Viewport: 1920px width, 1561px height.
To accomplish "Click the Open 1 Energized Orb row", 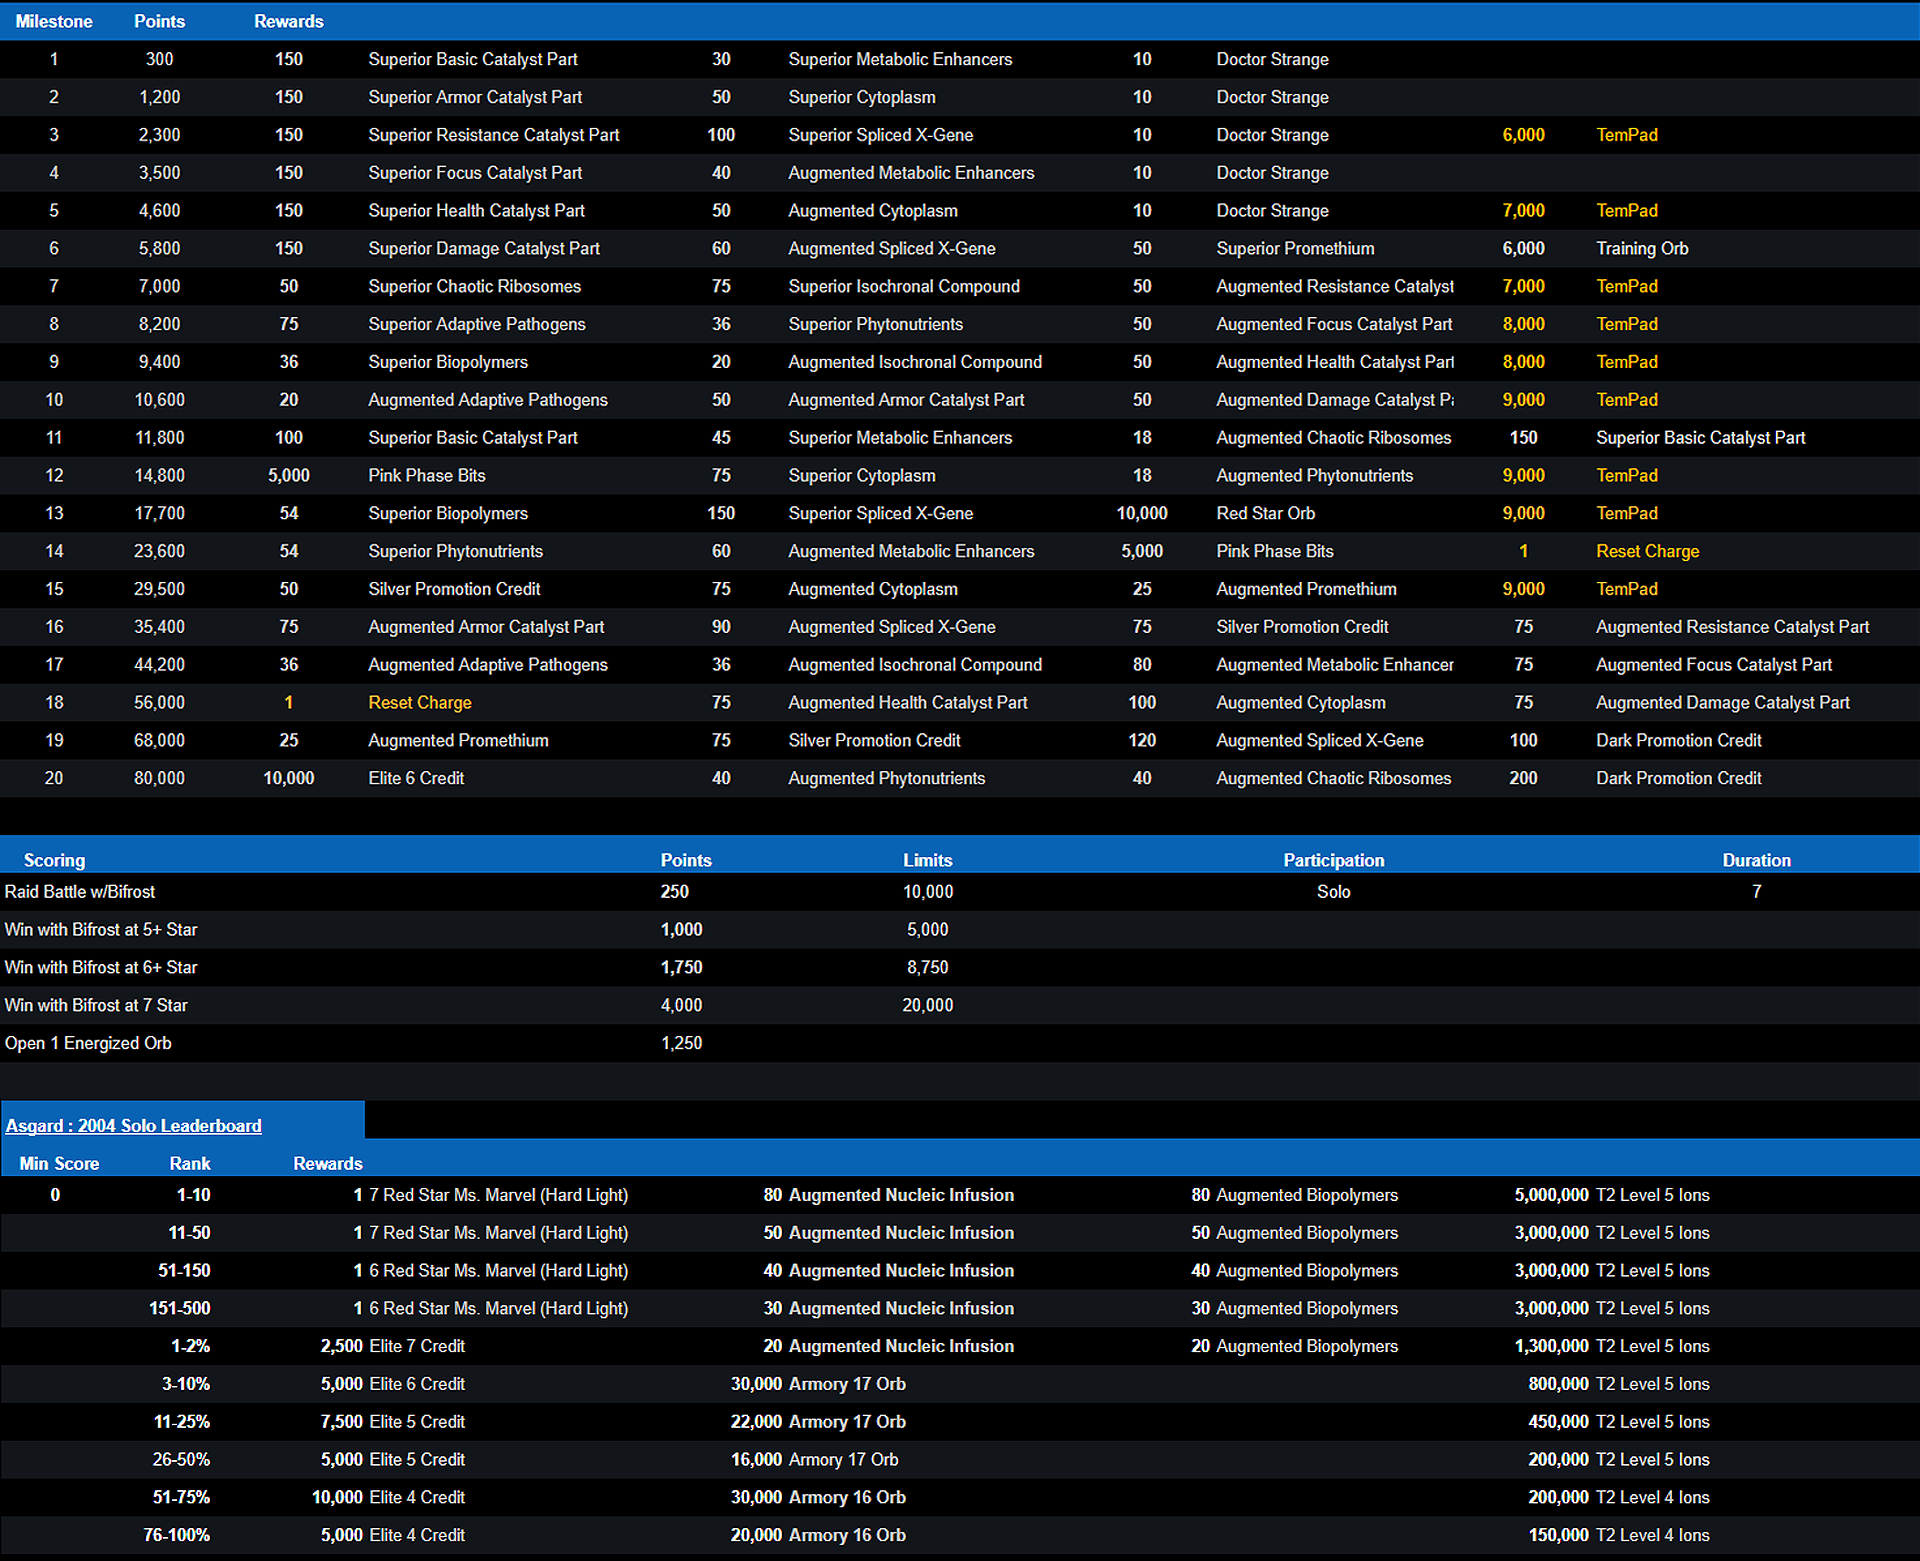I will tap(88, 1043).
